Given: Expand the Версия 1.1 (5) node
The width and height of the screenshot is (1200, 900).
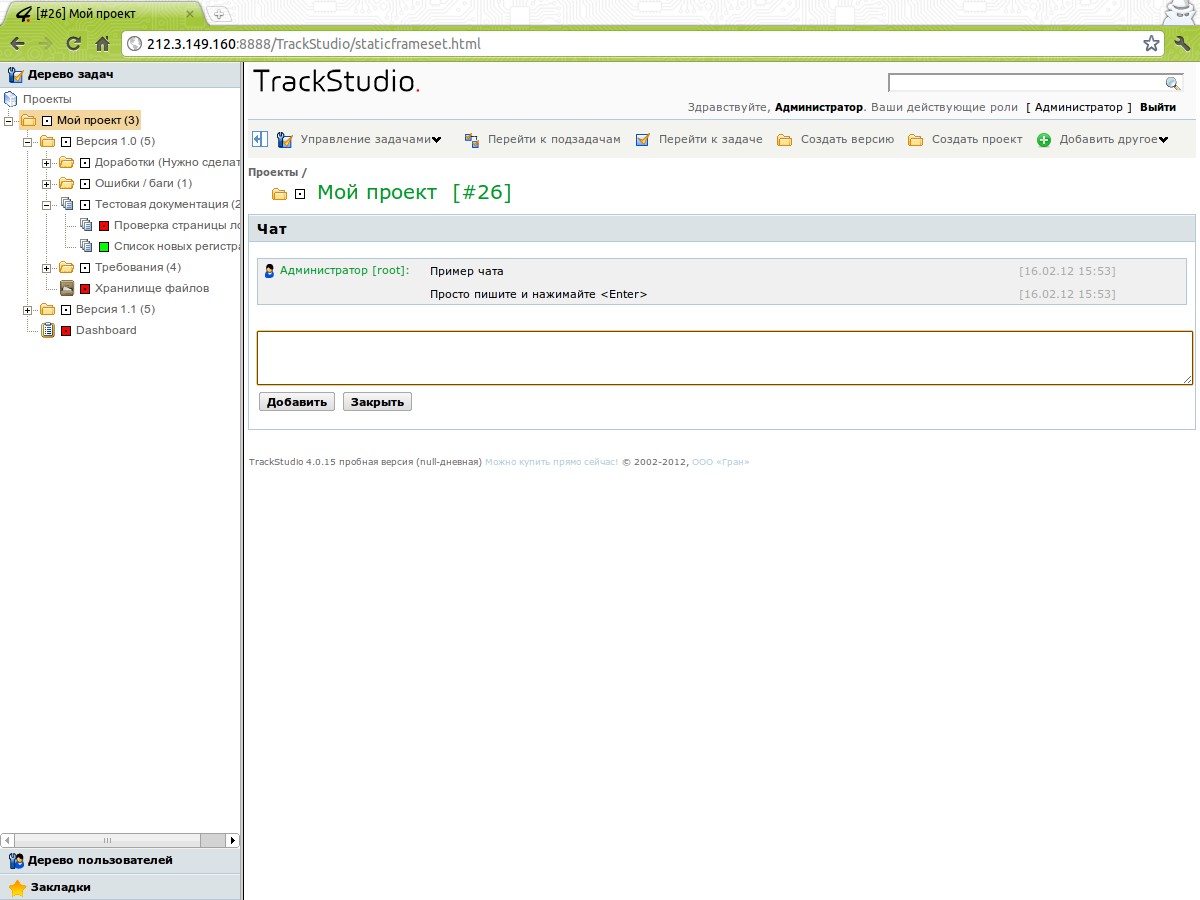Looking at the screenshot, I should (x=28, y=309).
